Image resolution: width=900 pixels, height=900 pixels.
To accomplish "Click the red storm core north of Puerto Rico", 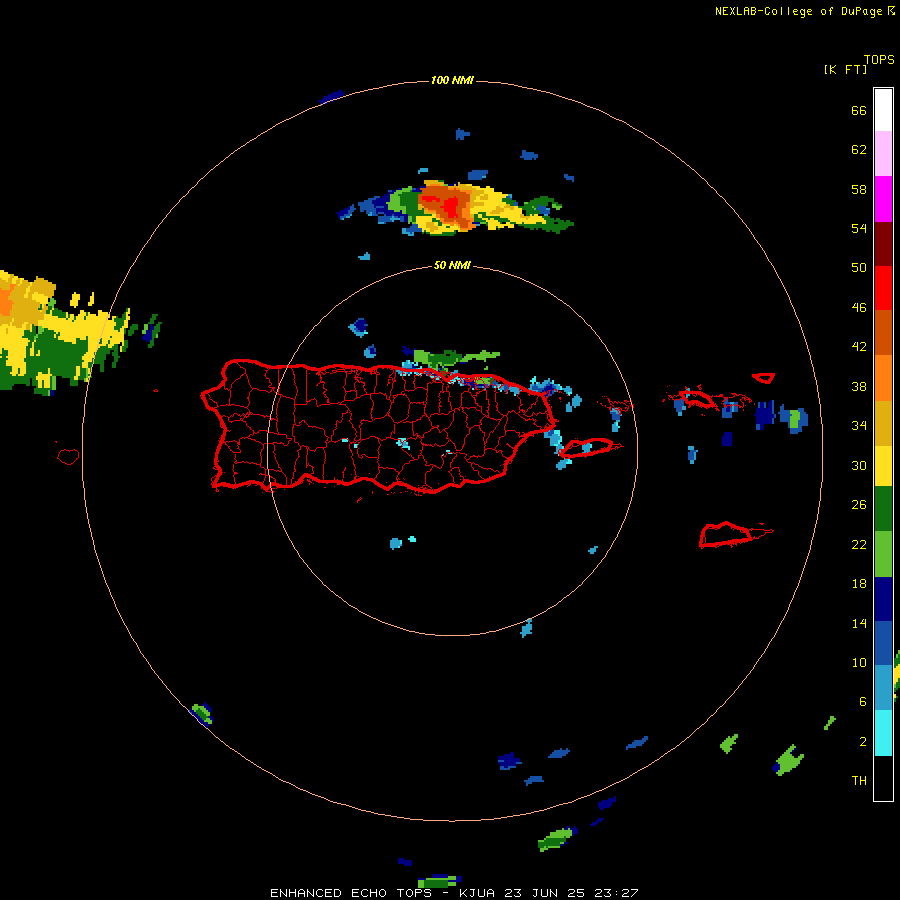I will coord(450,205).
